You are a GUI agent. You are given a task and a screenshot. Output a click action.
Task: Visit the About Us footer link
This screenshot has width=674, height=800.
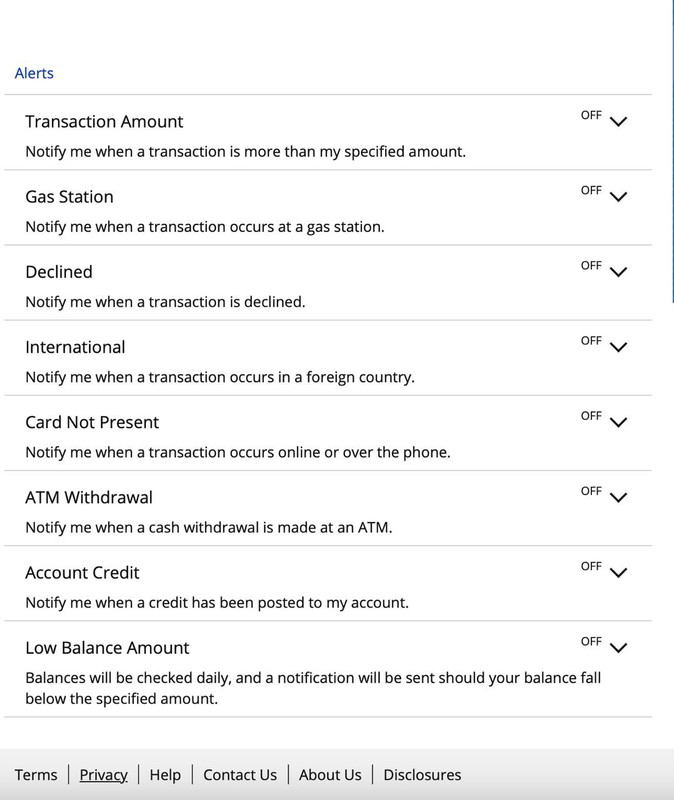(x=330, y=775)
